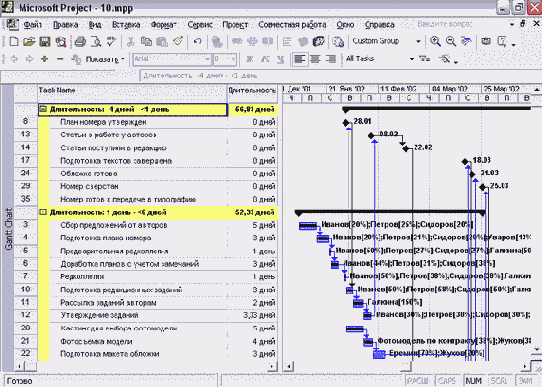Click the Print icon
This screenshot has height=387, width=542.
[80, 42]
